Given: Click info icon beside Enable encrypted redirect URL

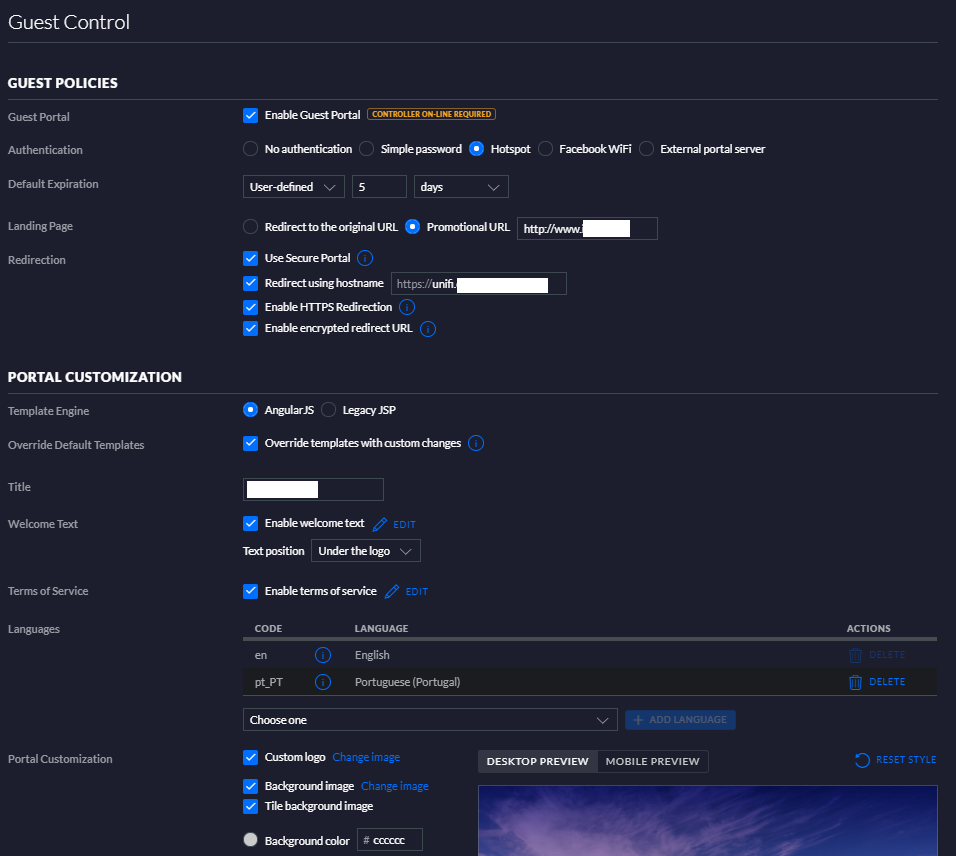Looking at the screenshot, I should pyautogui.click(x=428, y=329).
